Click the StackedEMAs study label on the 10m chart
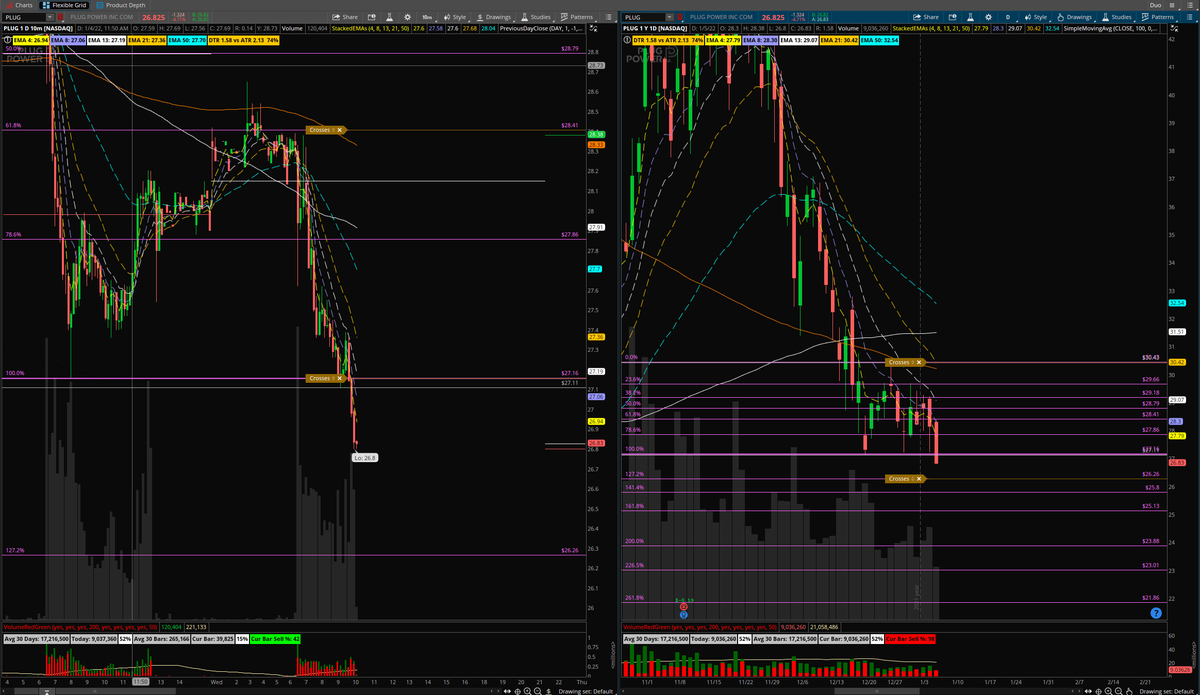The width and height of the screenshot is (1200, 695). point(370,29)
